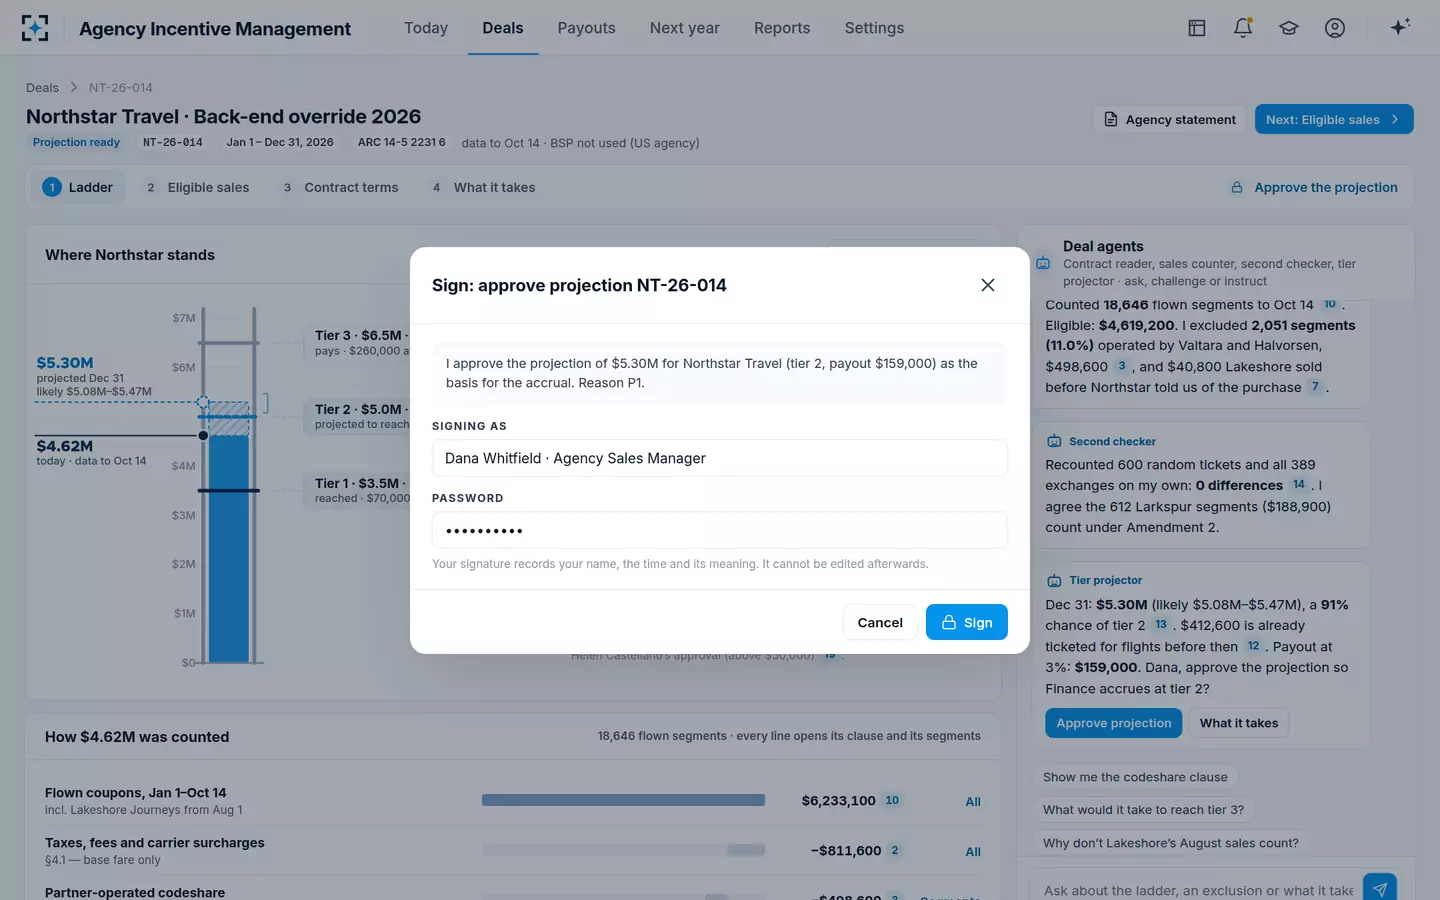This screenshot has width=1440, height=900.
Task: Click Approve the projection link
Action: click(1314, 187)
